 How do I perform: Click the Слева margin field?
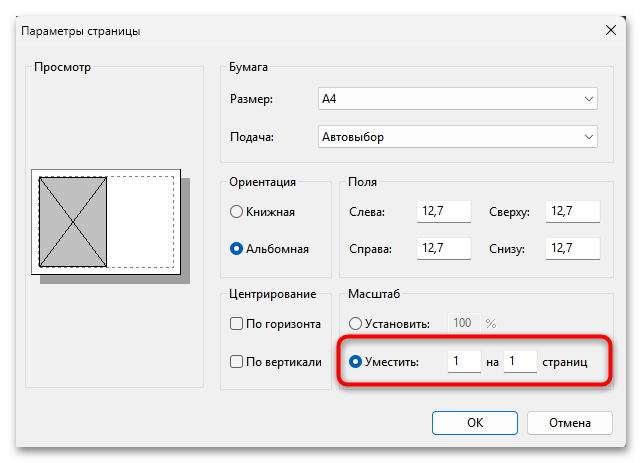click(x=443, y=212)
